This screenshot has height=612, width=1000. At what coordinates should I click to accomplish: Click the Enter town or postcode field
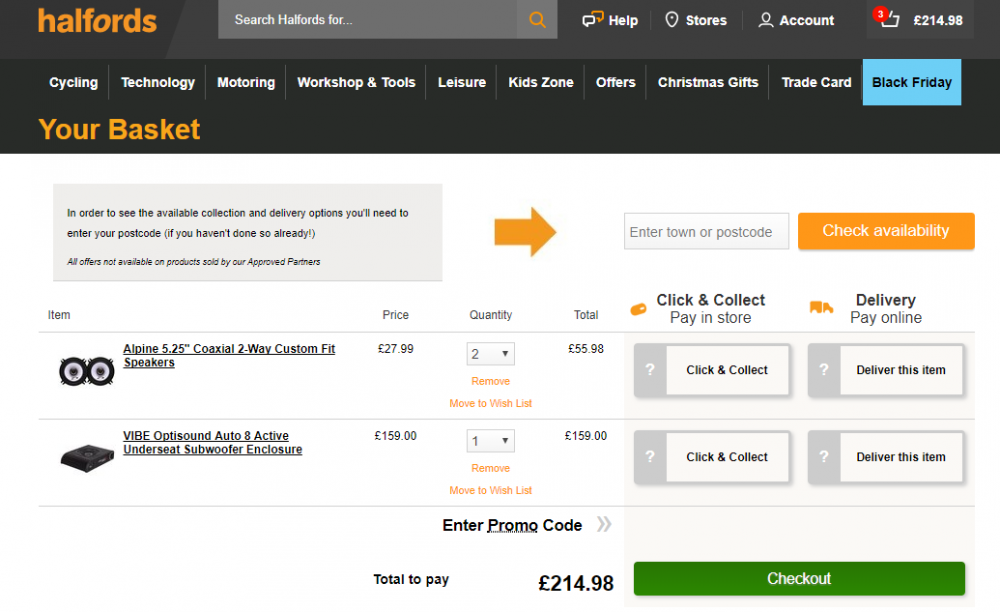706,231
